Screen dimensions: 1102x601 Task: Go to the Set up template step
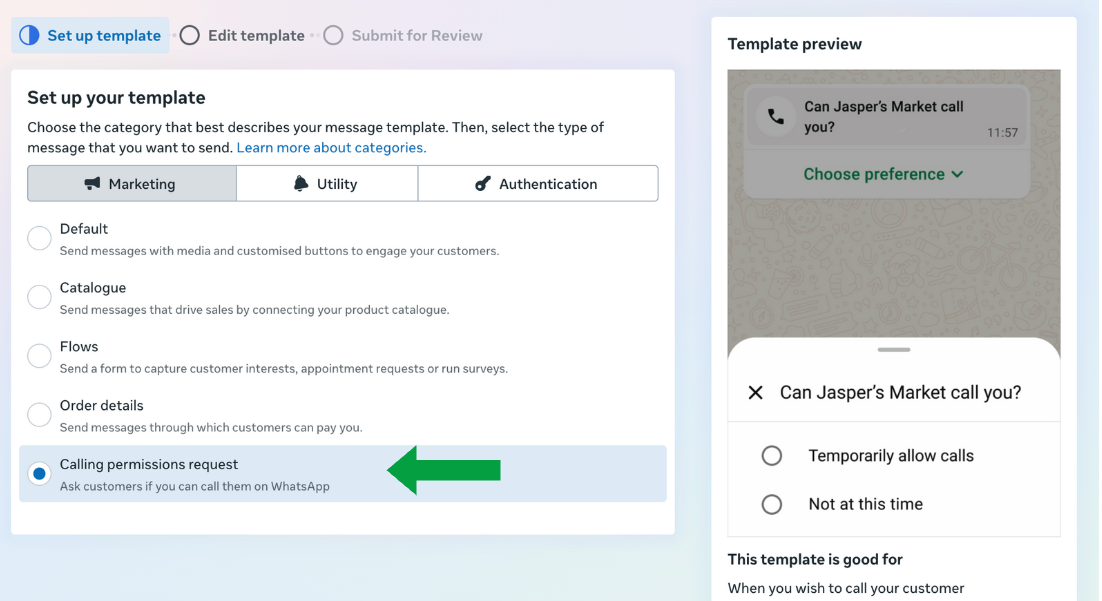90,35
